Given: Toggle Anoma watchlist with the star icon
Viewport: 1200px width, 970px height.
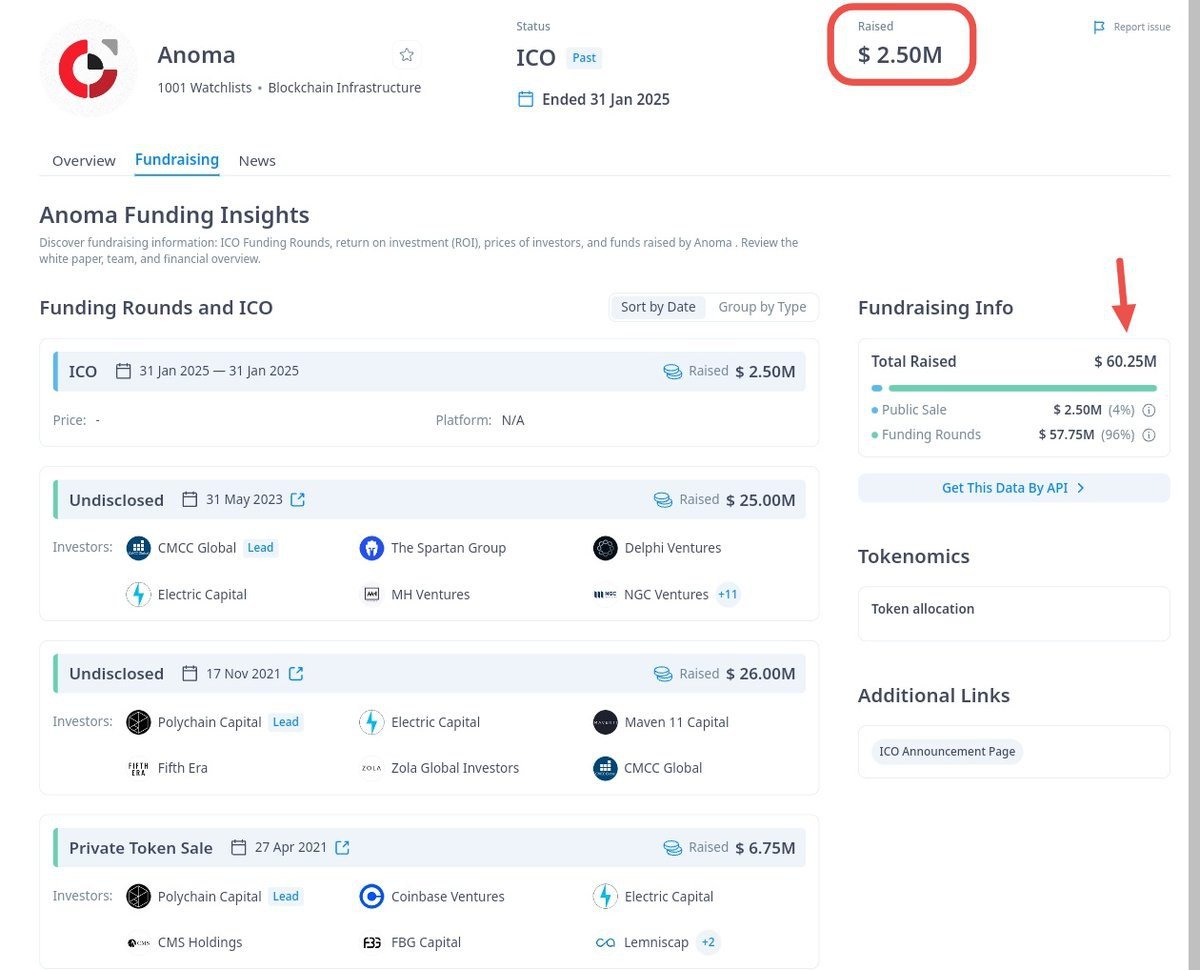Looking at the screenshot, I should 407,54.
